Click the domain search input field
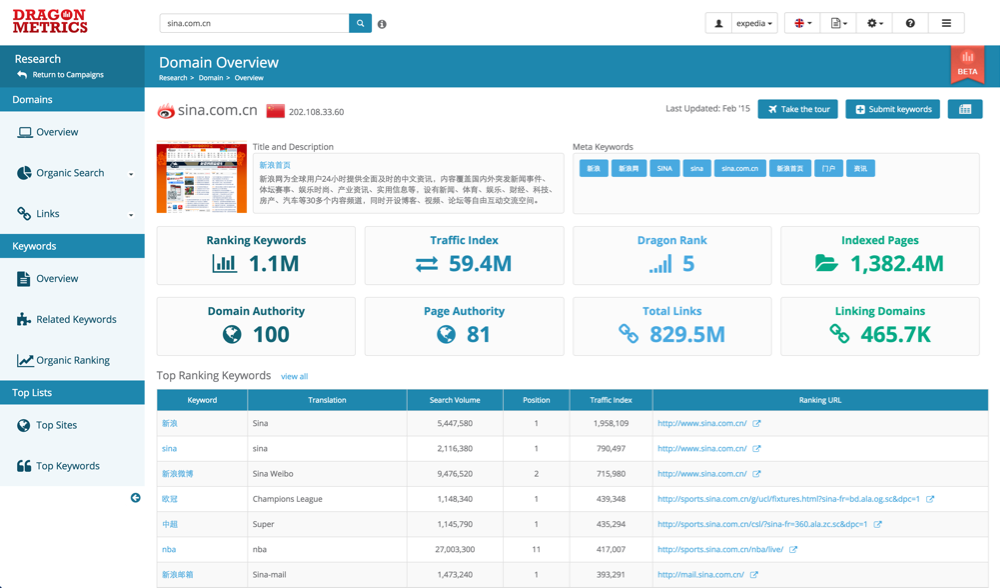 [254, 23]
